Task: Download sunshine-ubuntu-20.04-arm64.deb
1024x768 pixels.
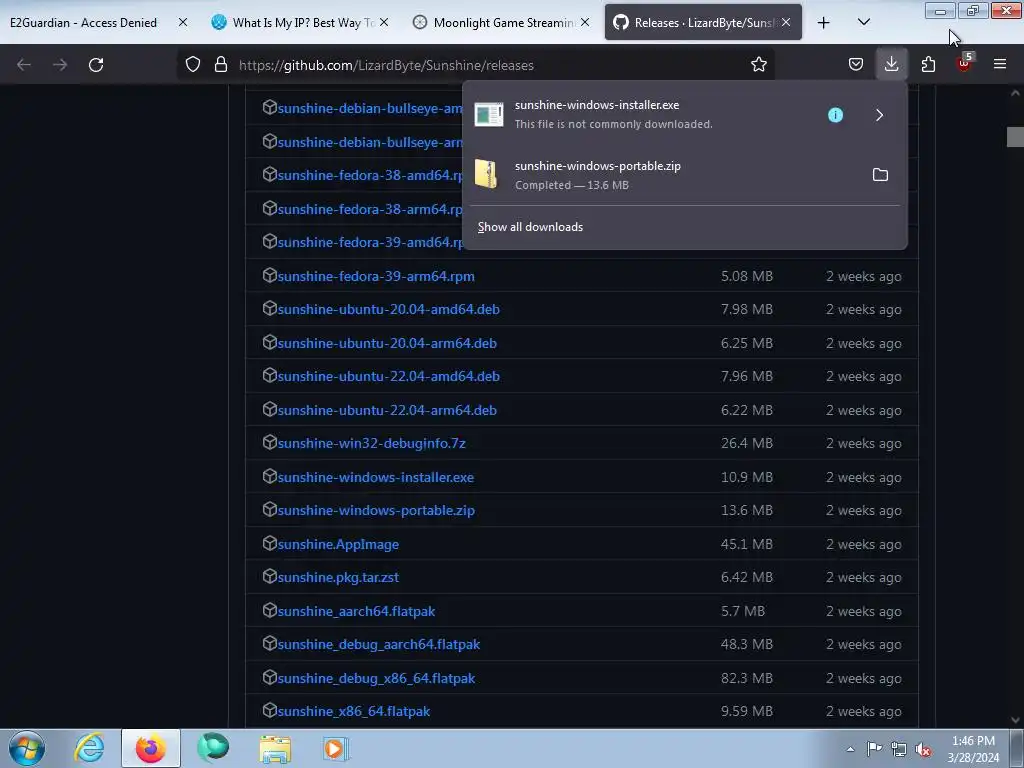Action: click(387, 344)
